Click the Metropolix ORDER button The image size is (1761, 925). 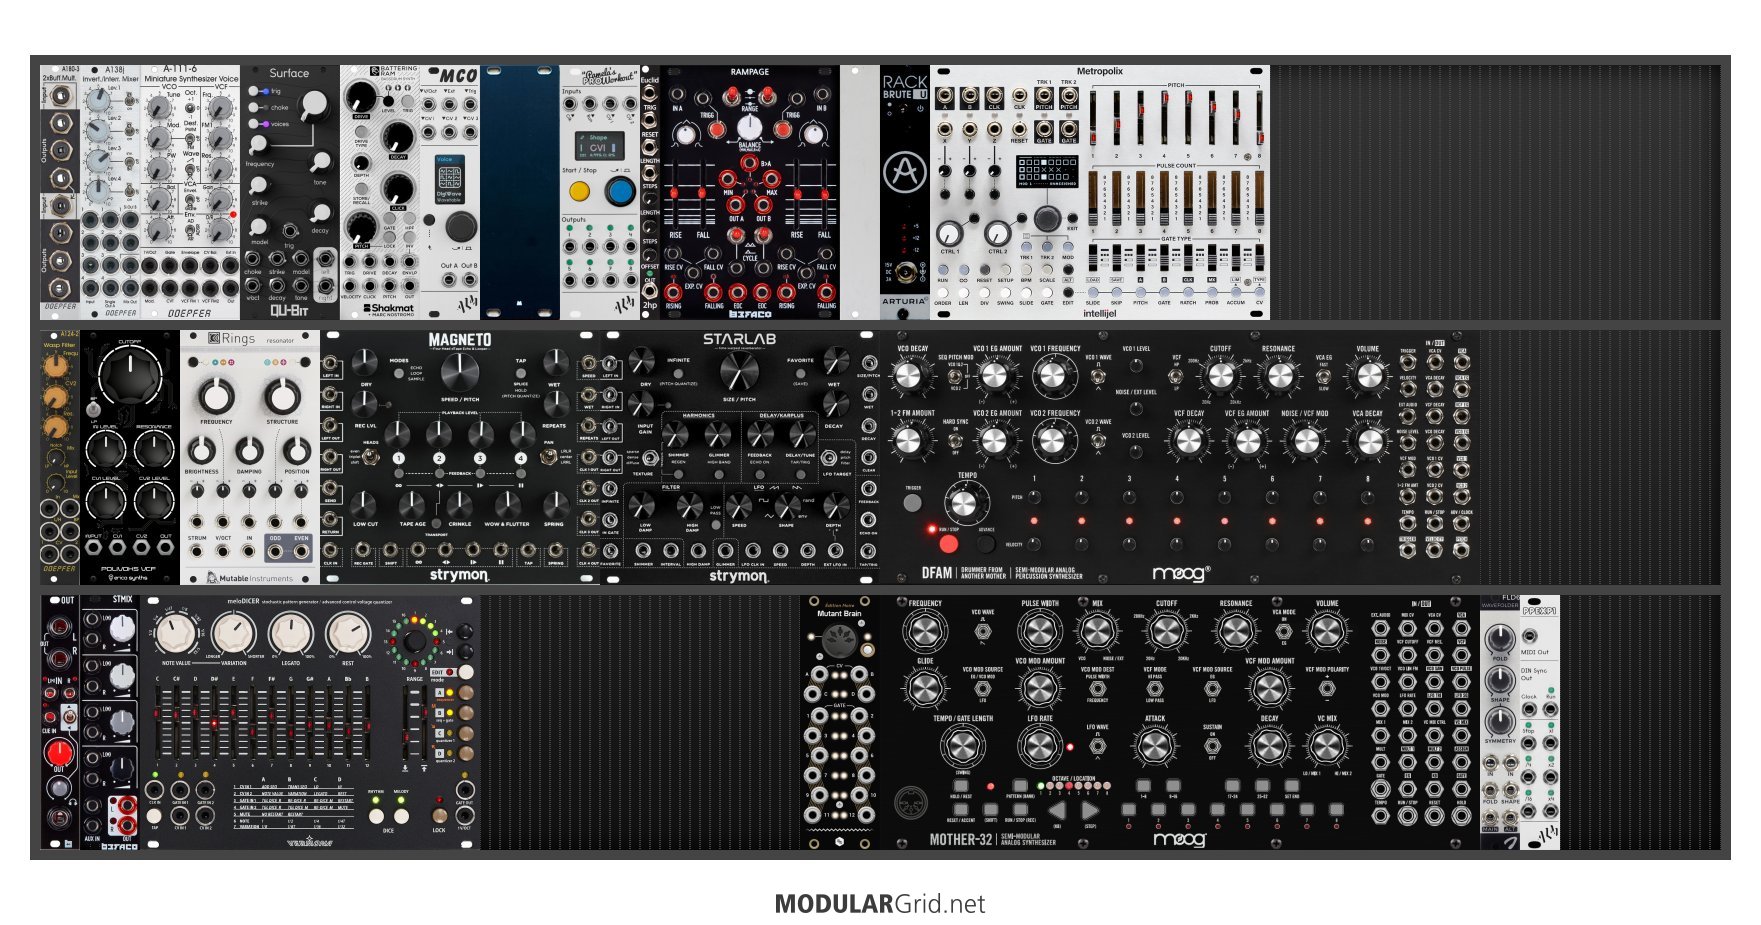point(942,293)
